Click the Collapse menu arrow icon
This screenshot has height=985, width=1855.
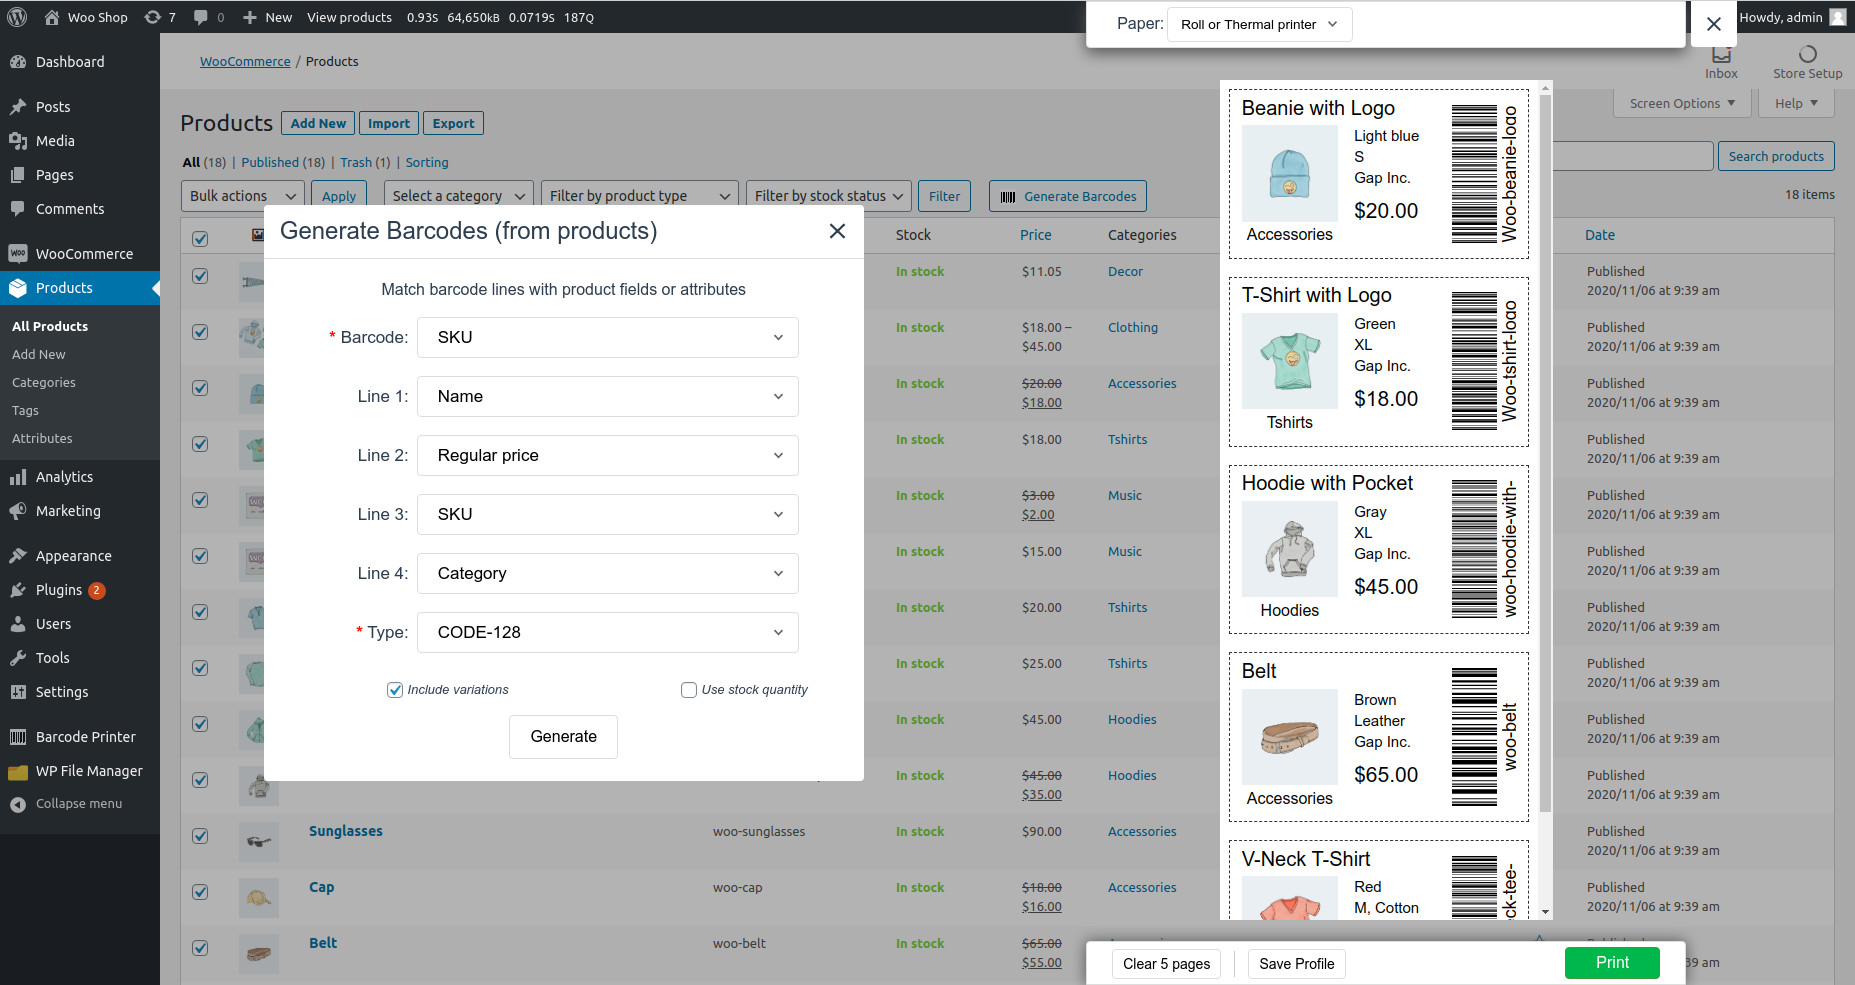tap(18, 804)
